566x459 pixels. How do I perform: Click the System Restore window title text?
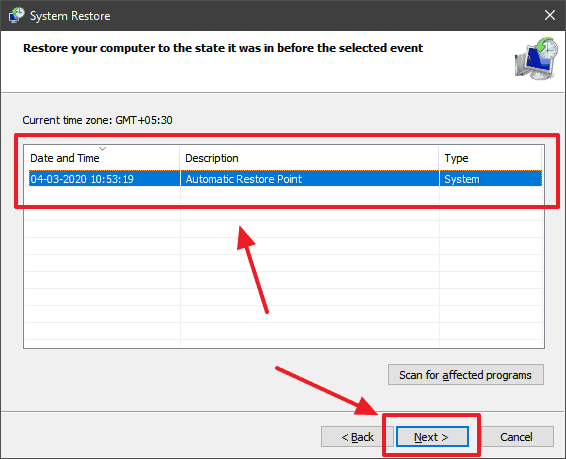coord(70,16)
